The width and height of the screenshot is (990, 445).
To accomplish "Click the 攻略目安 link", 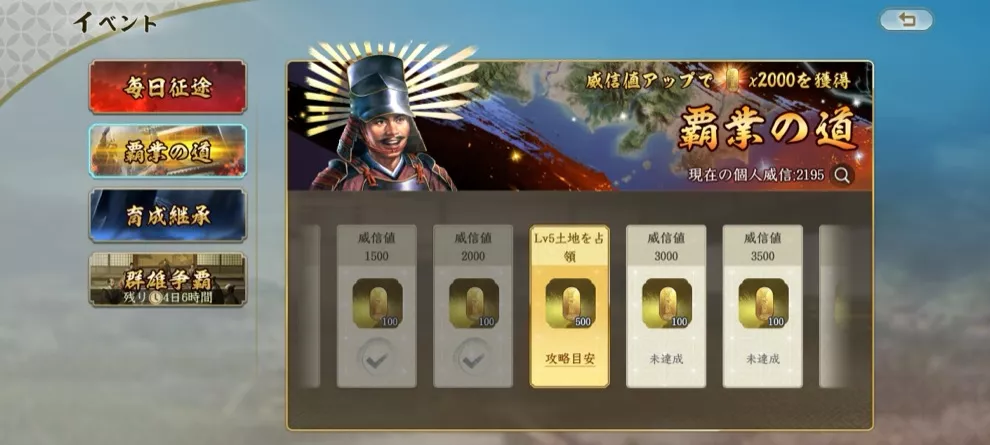I will [570, 359].
